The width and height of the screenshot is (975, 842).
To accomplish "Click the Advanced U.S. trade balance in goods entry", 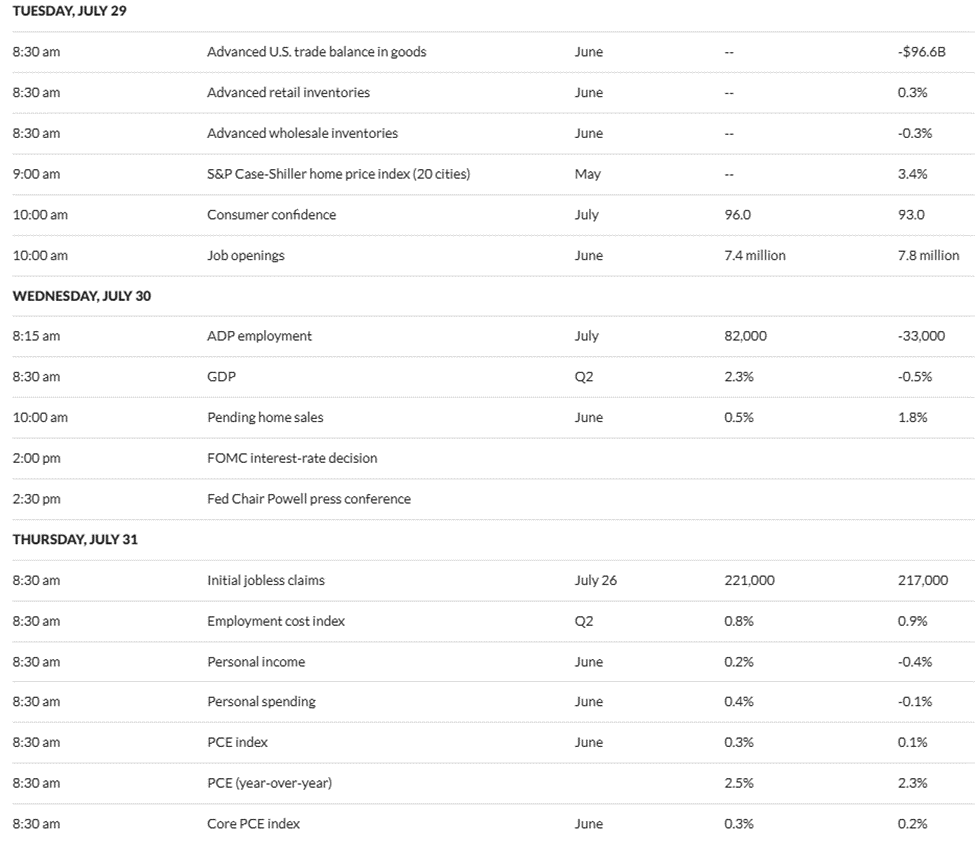I will [317, 52].
